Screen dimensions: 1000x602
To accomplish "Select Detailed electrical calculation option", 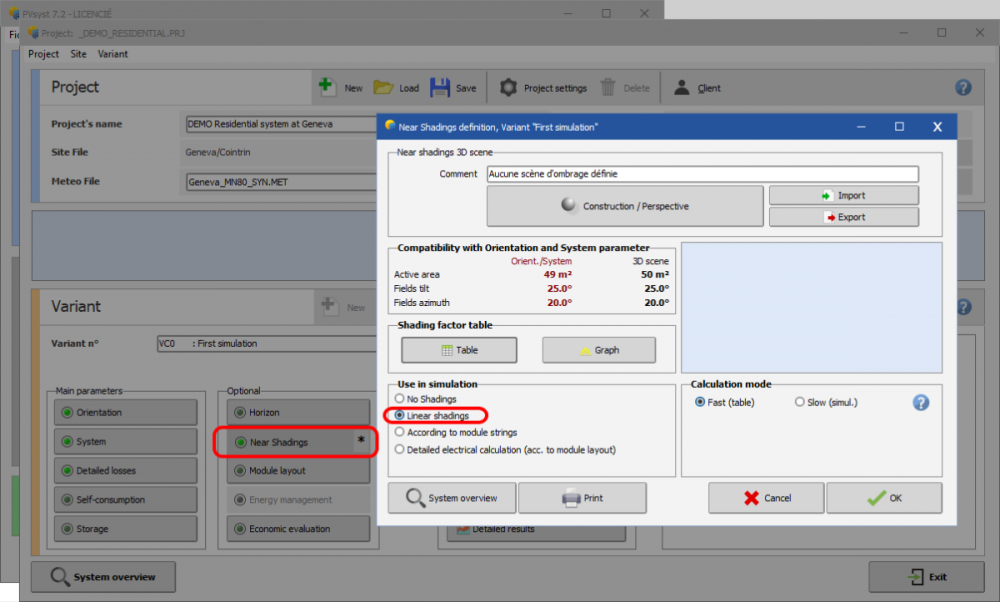I will point(400,449).
